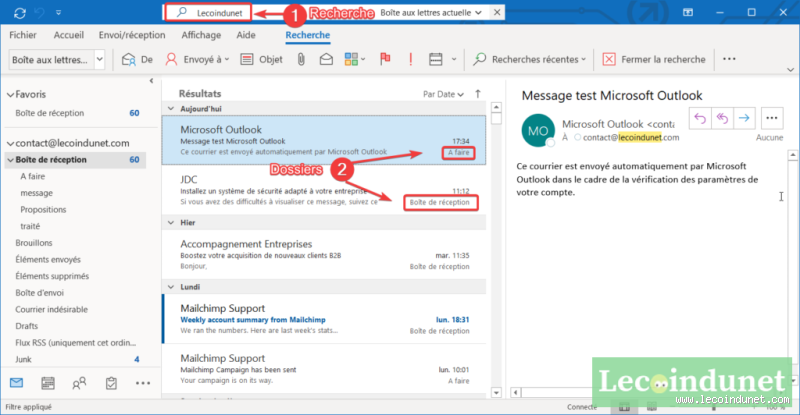Image resolution: width=800 pixels, height=415 pixels.
Task: Clear the search with the X button
Action: coord(497,13)
